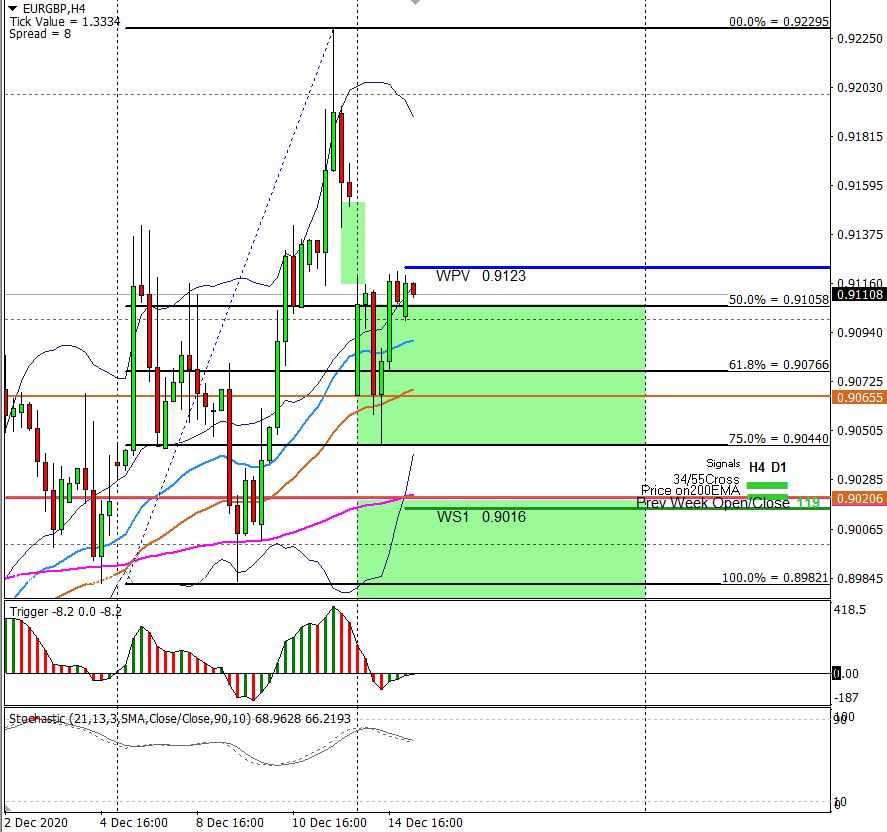Viewport: 887px width, 832px height.
Task: Select the WPV 0.9123 pivot label
Action: coord(481,275)
